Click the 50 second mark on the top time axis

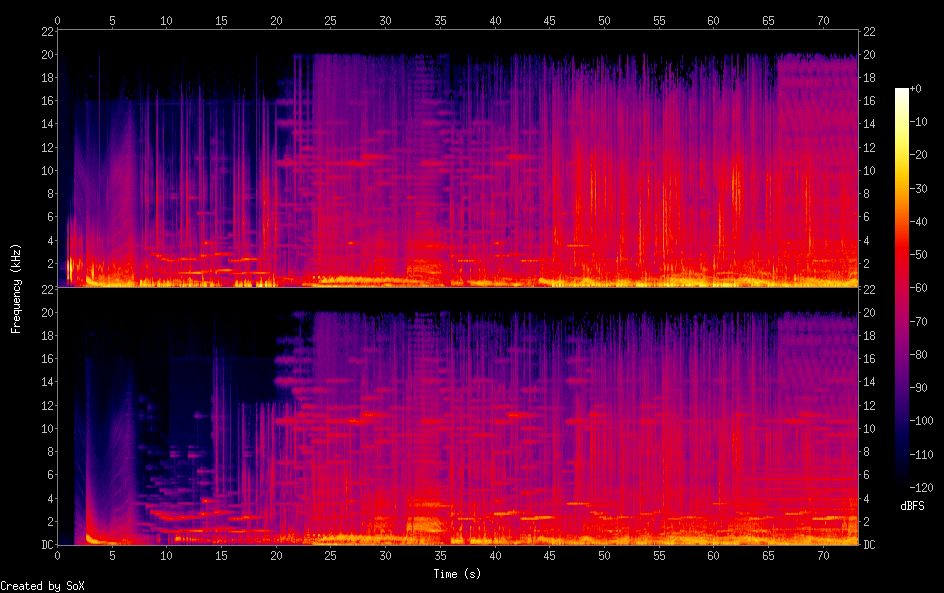click(604, 20)
